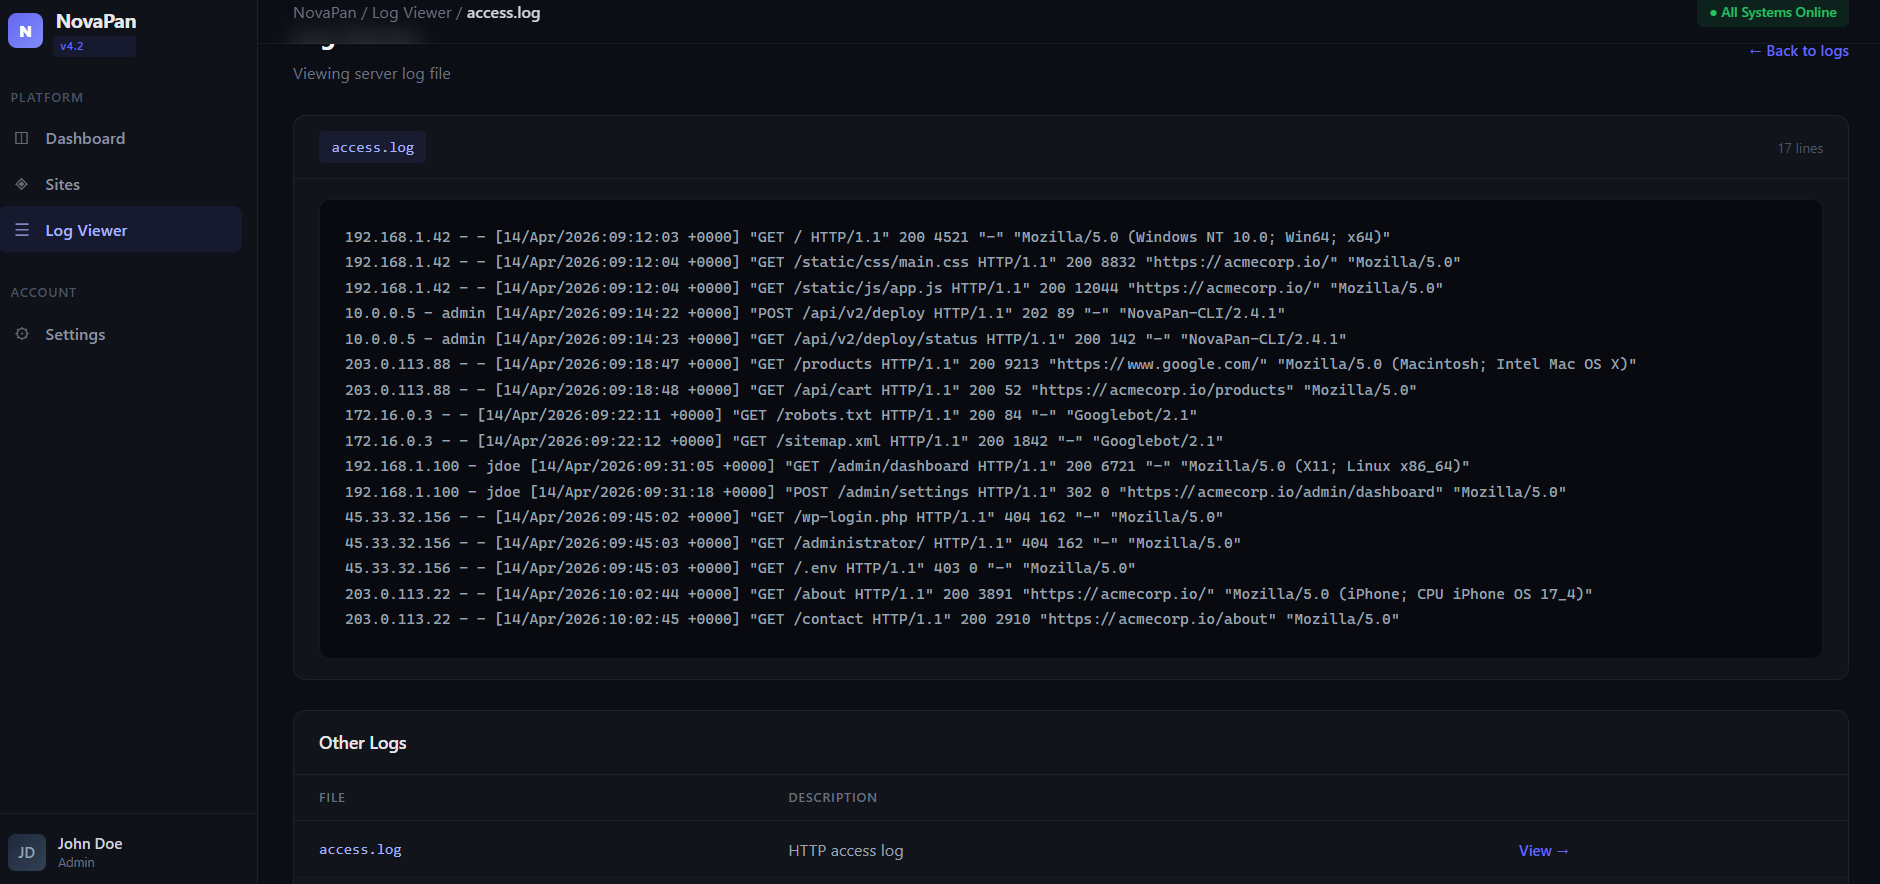Click the All Systems Online status badge
Screen dimensions: 1880x884
1772,13
